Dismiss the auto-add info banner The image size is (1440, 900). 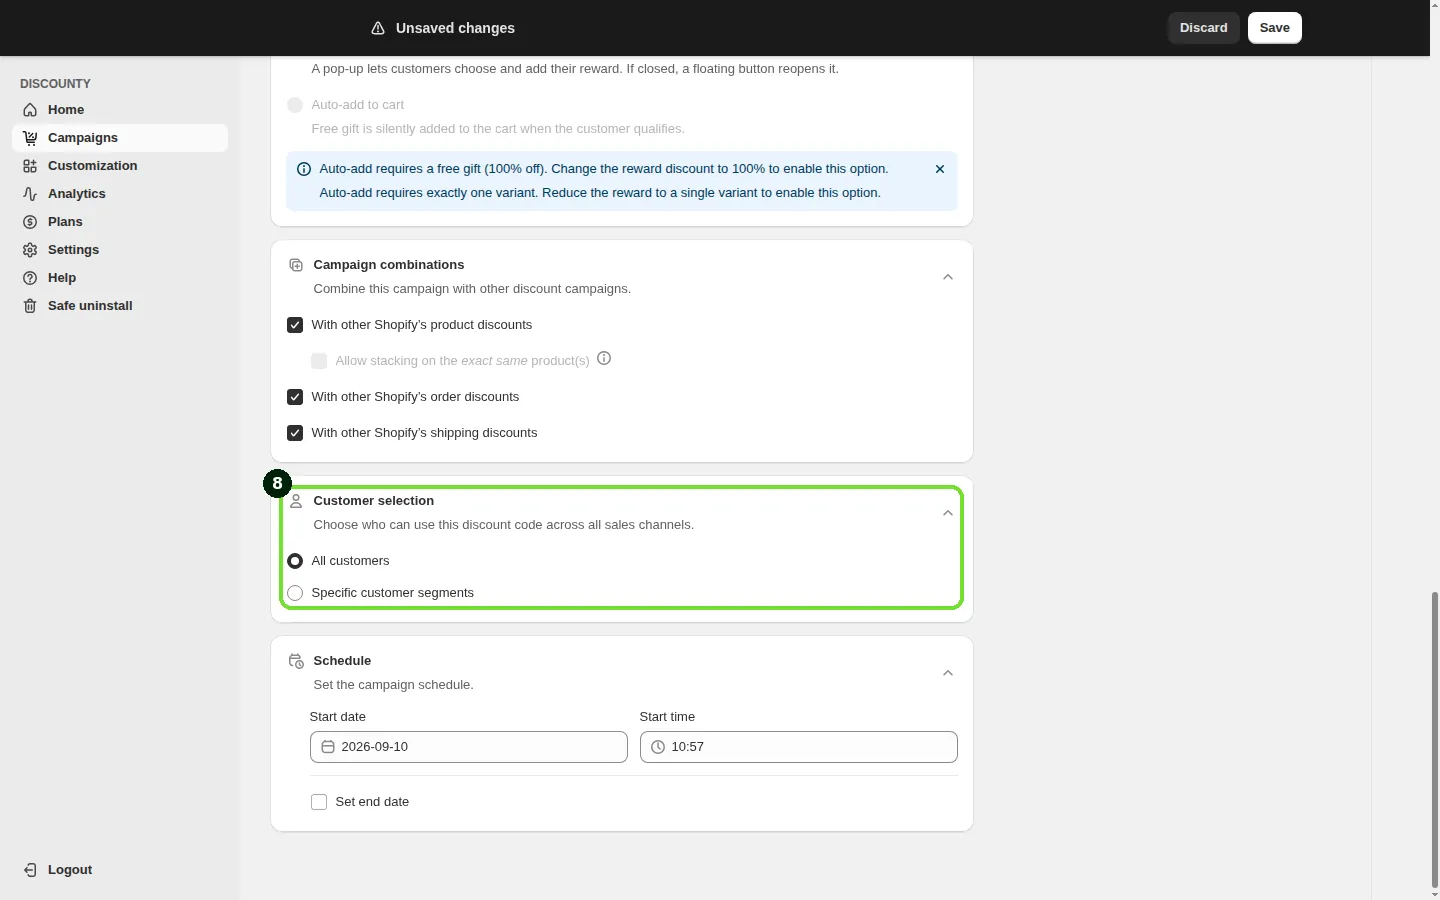[x=940, y=169]
